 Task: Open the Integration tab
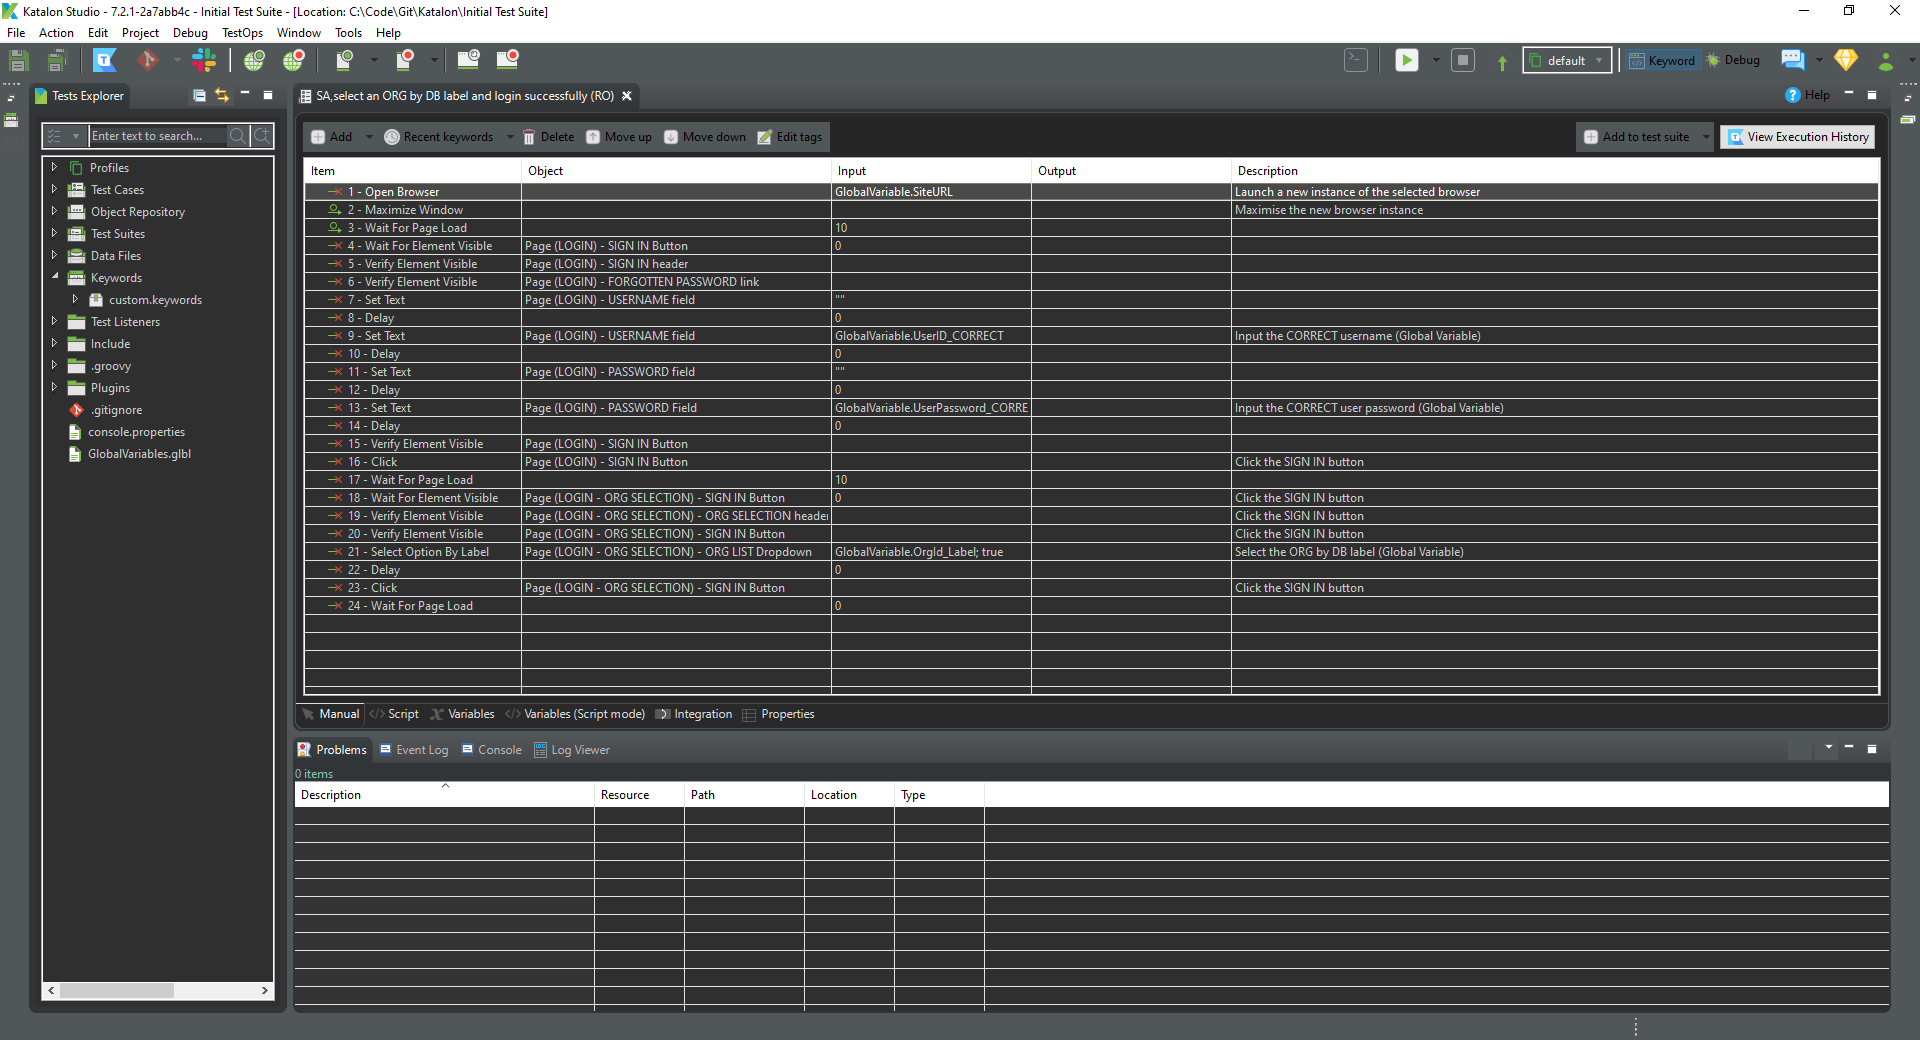(694, 714)
